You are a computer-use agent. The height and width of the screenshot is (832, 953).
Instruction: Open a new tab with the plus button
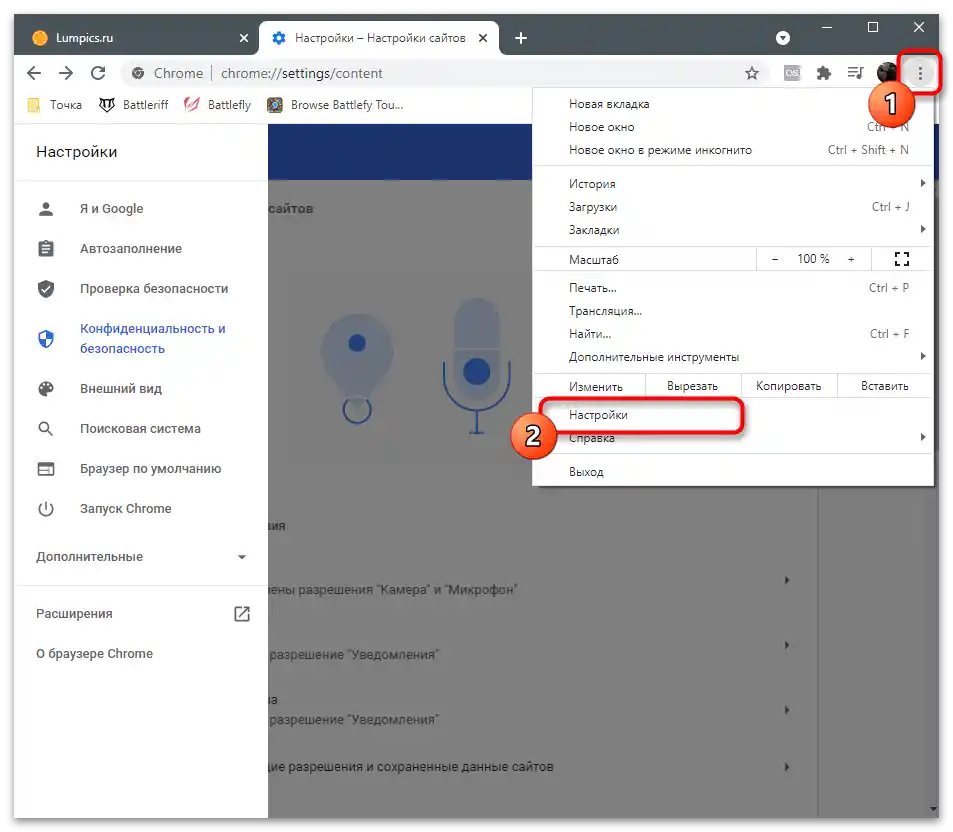tap(521, 38)
